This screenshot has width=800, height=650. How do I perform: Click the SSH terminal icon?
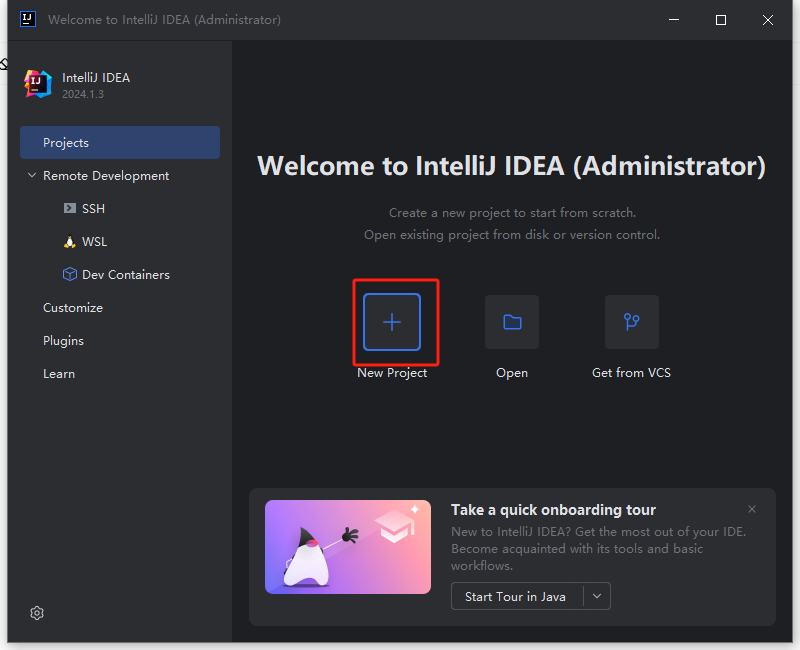[69, 208]
